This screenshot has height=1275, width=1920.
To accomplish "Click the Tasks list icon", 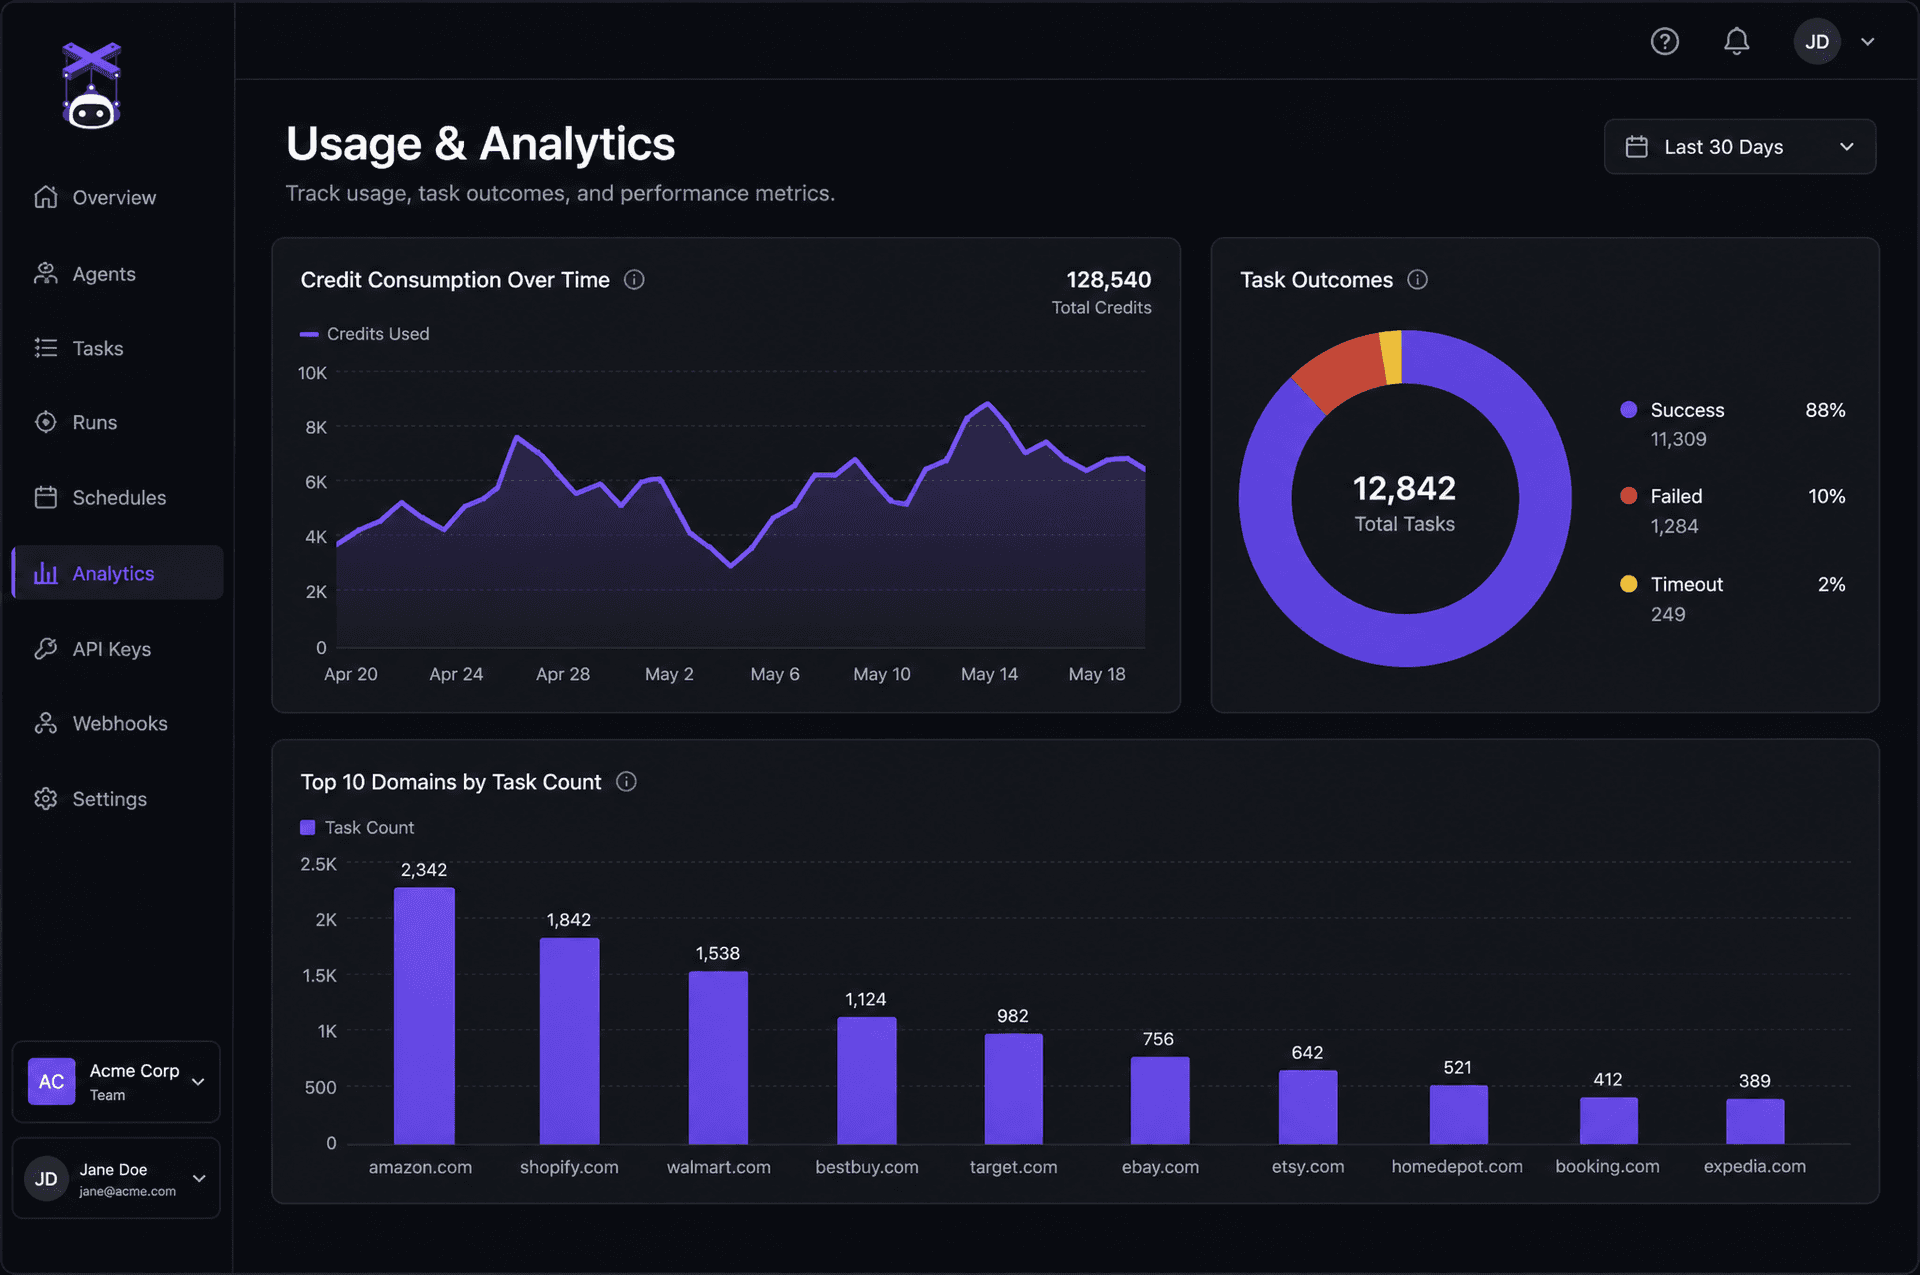I will coord(46,348).
